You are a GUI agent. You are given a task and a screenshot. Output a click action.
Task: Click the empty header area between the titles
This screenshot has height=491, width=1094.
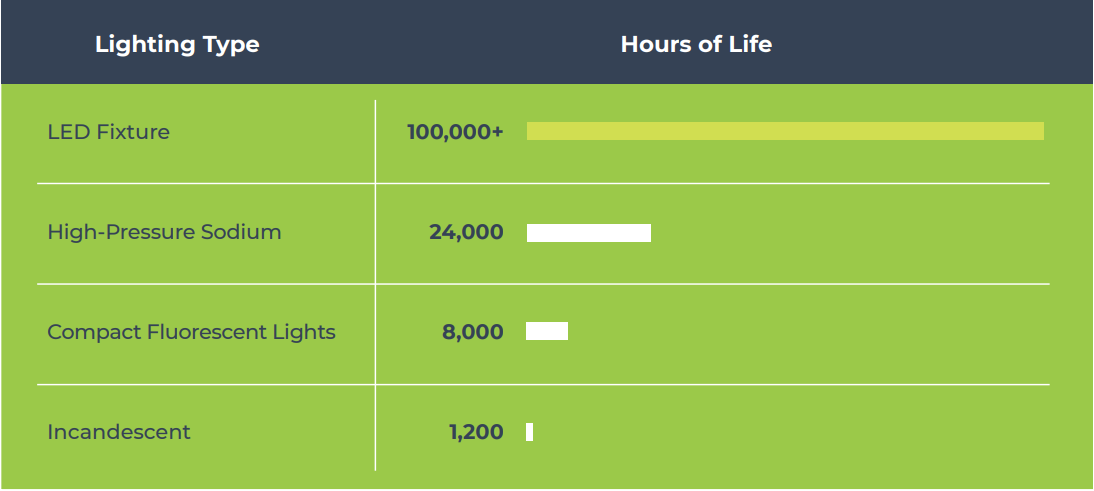[x=440, y=45]
